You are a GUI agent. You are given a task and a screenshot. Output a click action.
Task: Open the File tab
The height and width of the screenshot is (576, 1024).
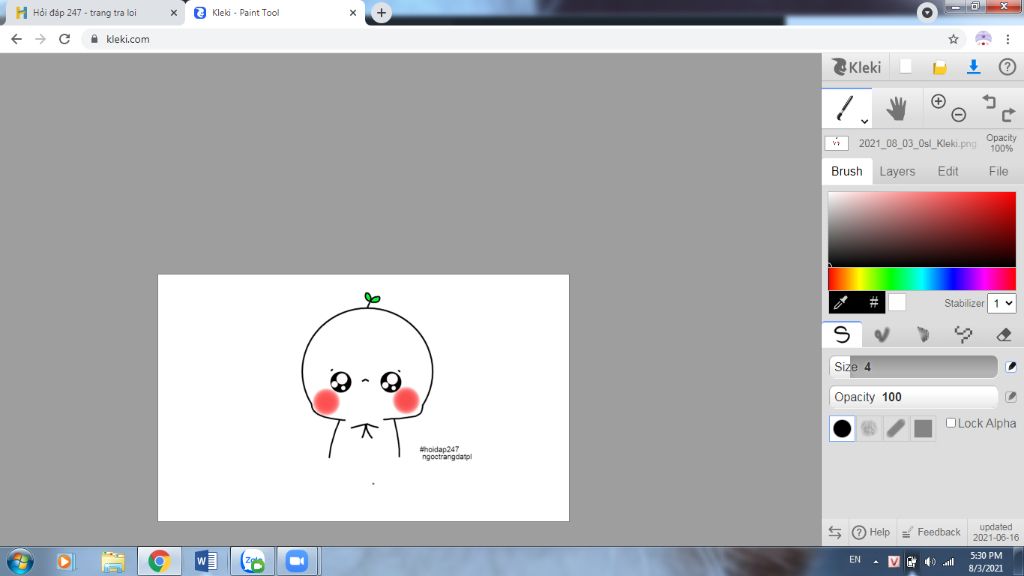click(998, 171)
